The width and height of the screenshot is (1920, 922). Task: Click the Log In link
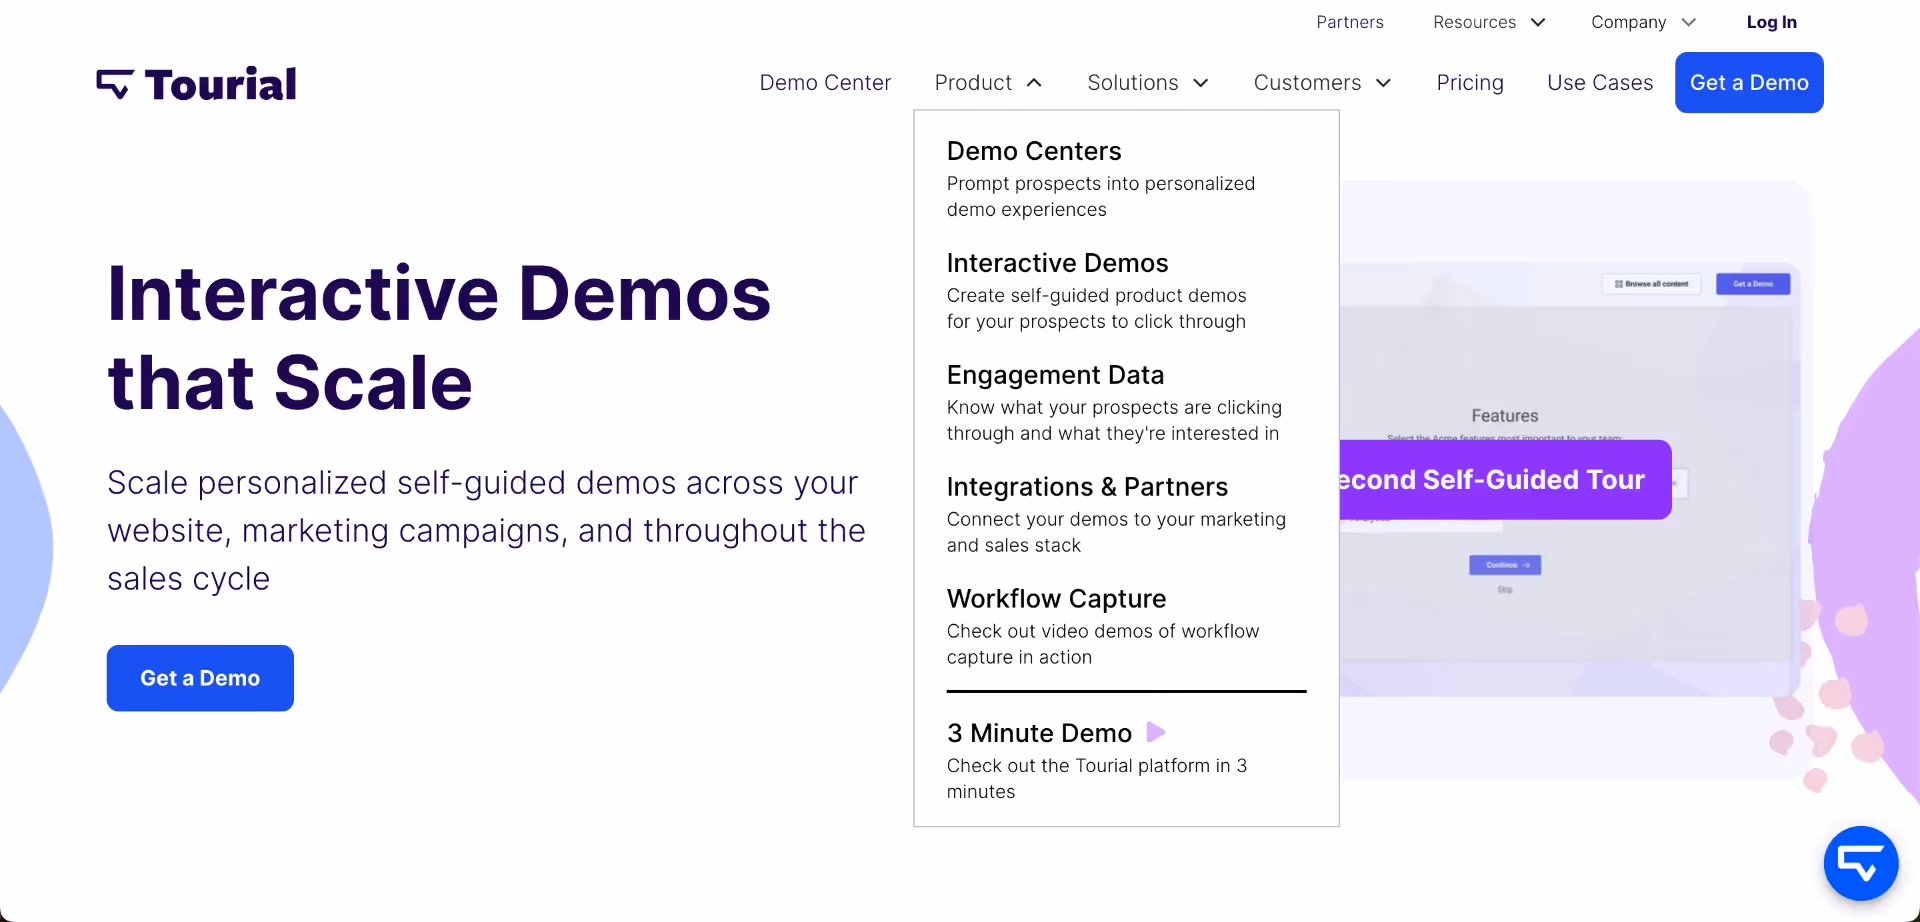[x=1771, y=22]
